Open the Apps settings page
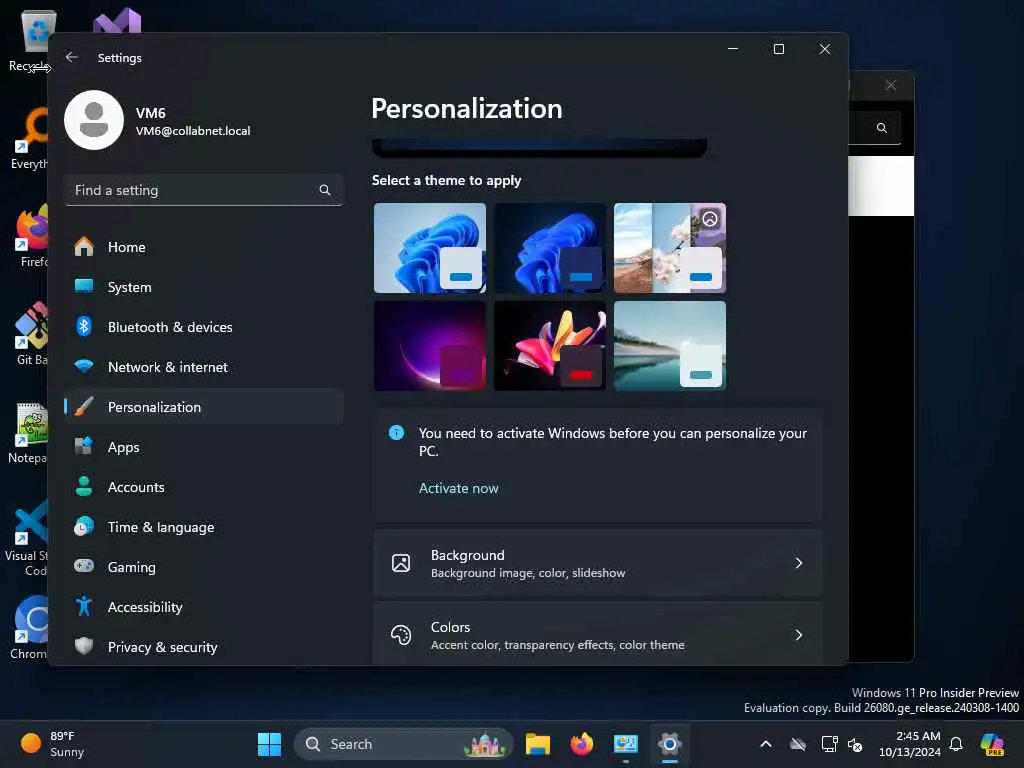 (x=204, y=447)
